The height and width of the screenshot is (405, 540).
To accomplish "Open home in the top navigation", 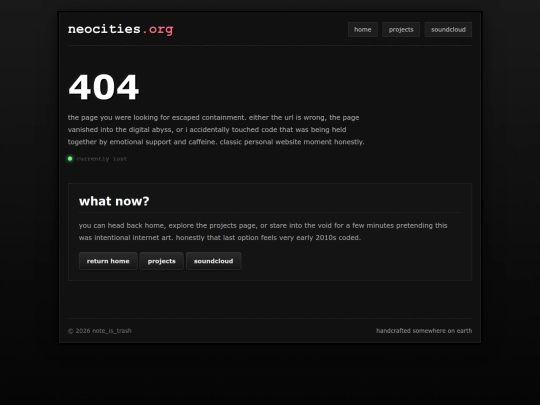I will click(363, 30).
